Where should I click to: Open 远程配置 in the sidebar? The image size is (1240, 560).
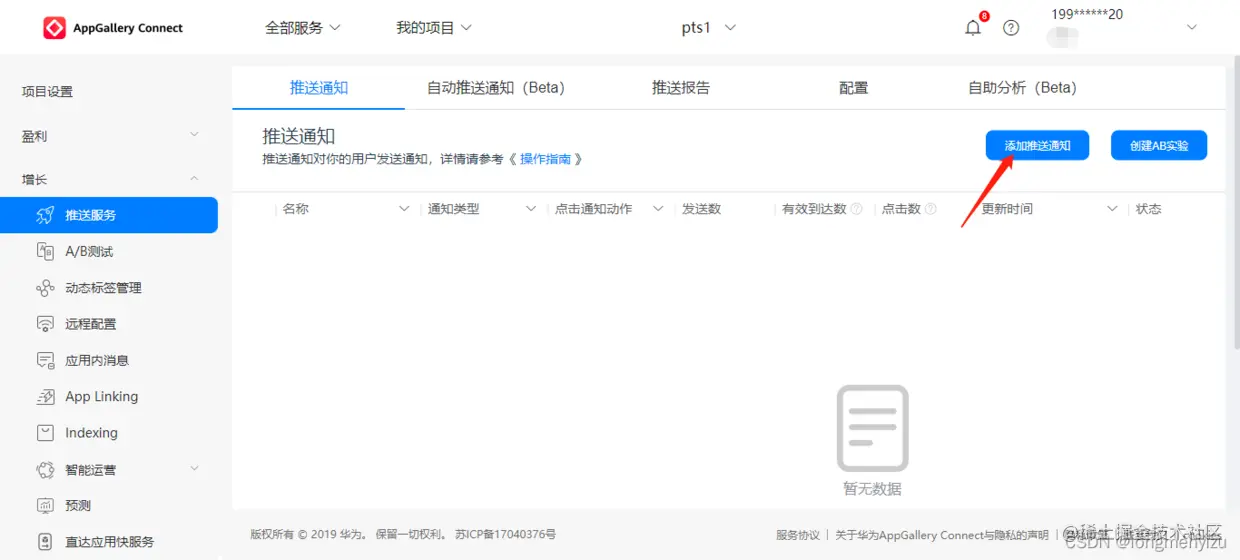91,324
